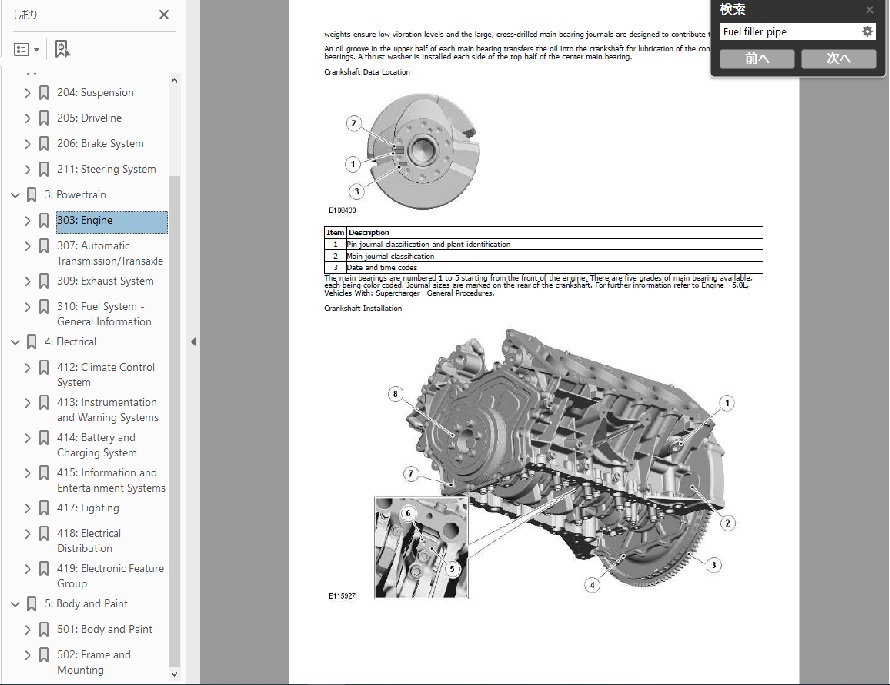Open the 501: Body and Paint bookmark

104,629
